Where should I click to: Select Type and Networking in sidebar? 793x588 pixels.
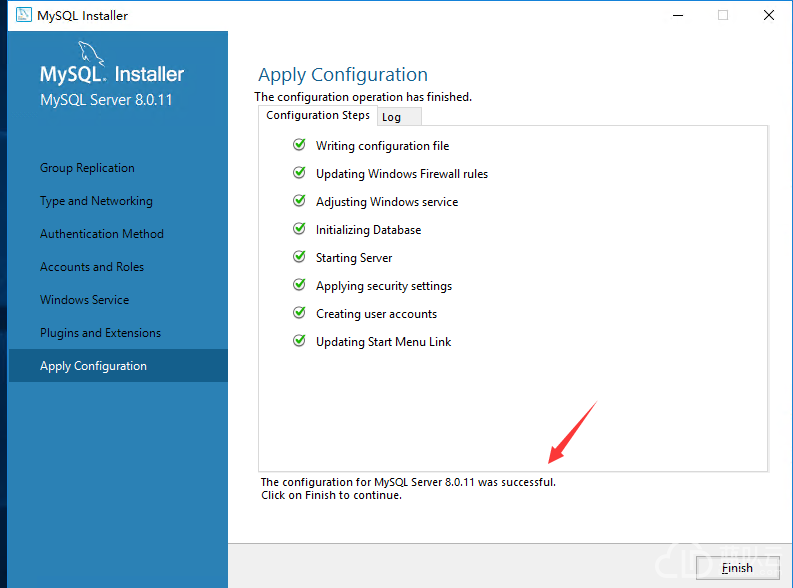[x=96, y=201]
